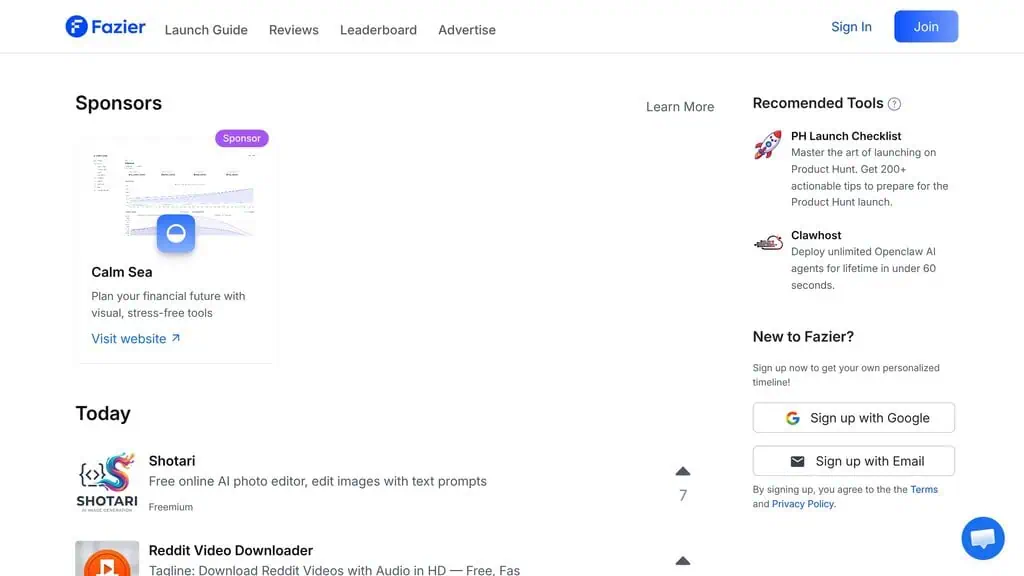Open the Clawhost tool title

click(x=816, y=235)
